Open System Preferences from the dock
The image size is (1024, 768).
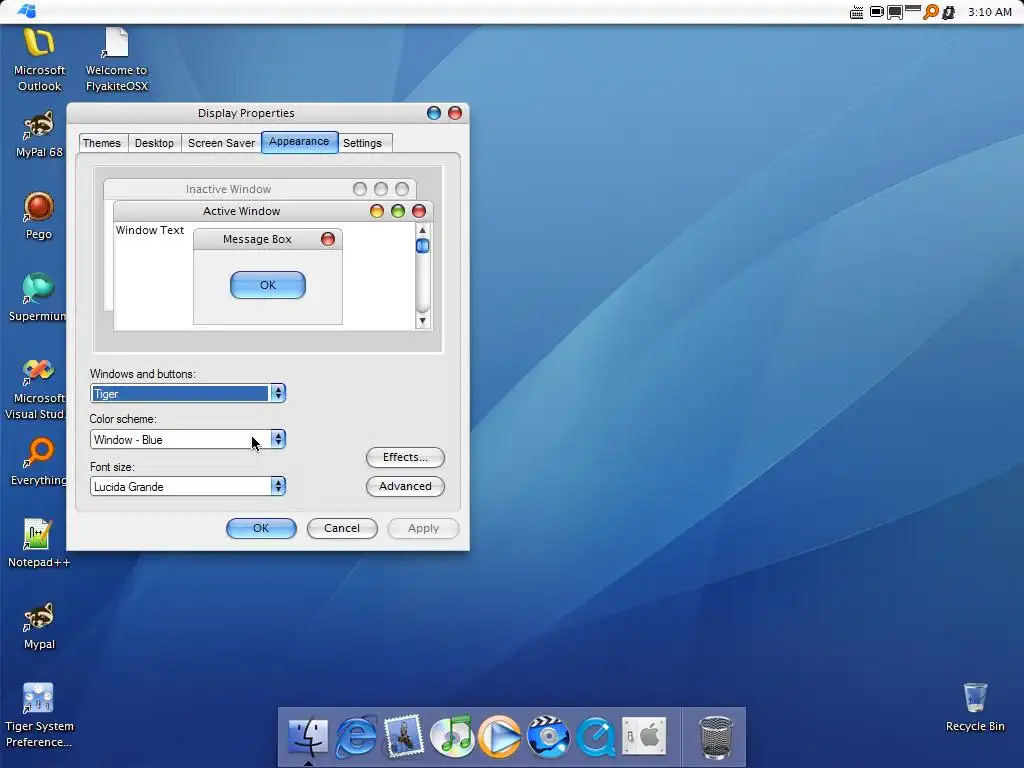click(x=644, y=736)
